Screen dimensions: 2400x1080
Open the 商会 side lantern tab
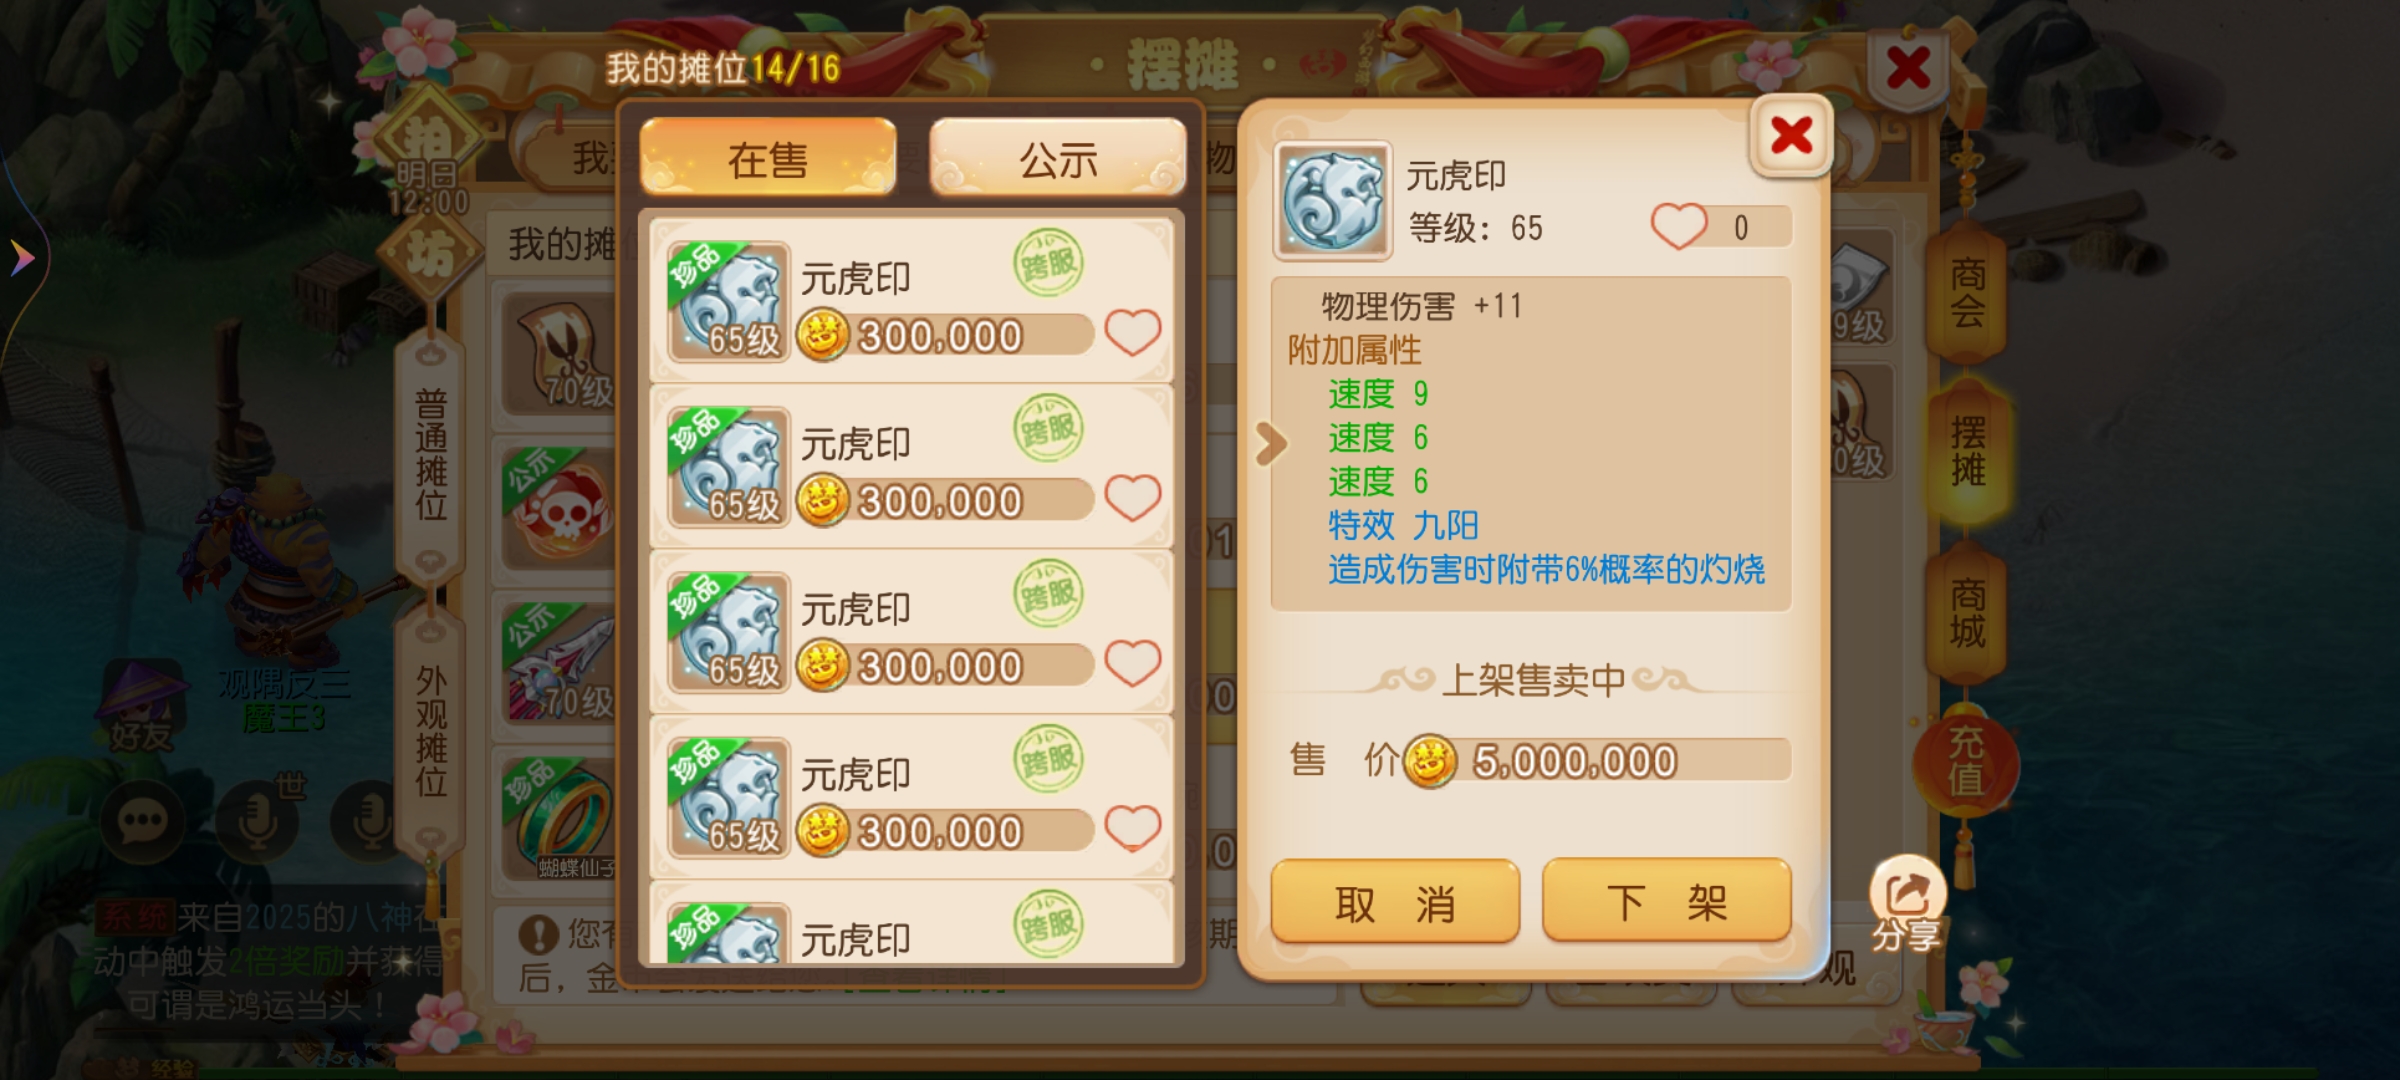(1967, 292)
